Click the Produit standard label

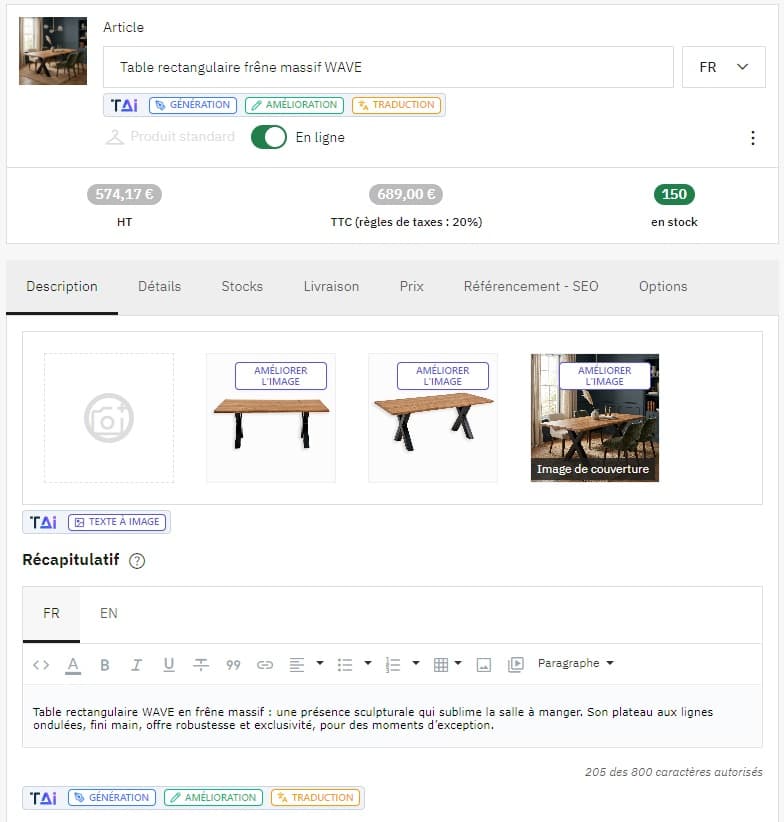tap(182, 137)
